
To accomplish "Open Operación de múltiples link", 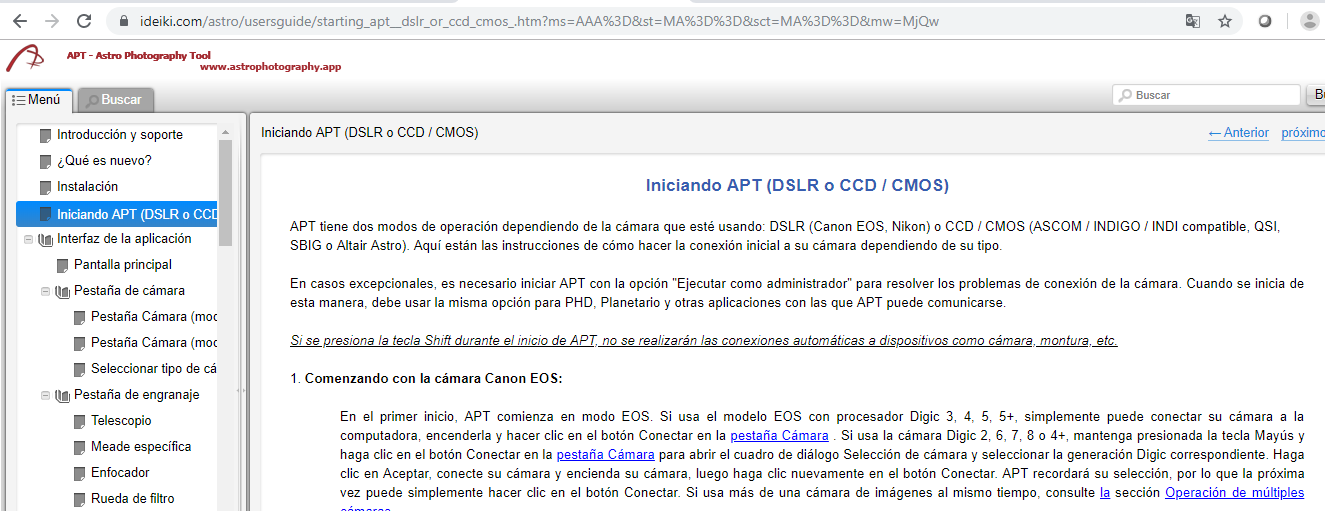I will (1234, 493).
